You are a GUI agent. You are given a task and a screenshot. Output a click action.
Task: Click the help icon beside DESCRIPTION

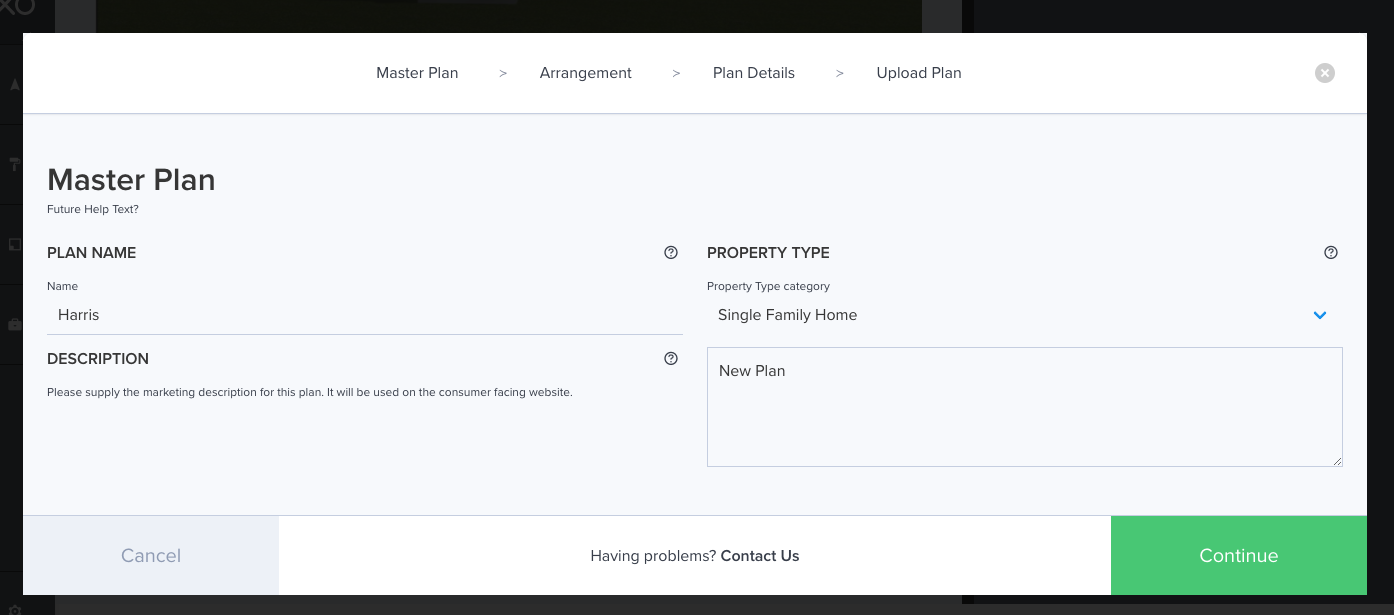(671, 359)
